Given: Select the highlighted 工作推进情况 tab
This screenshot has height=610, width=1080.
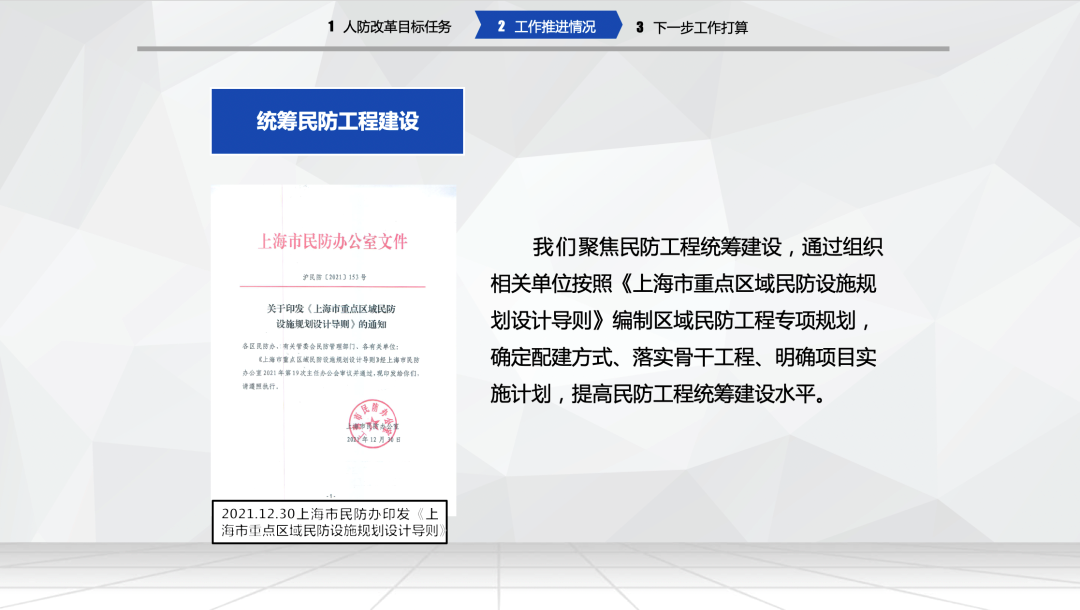Looking at the screenshot, I should (x=548, y=25).
